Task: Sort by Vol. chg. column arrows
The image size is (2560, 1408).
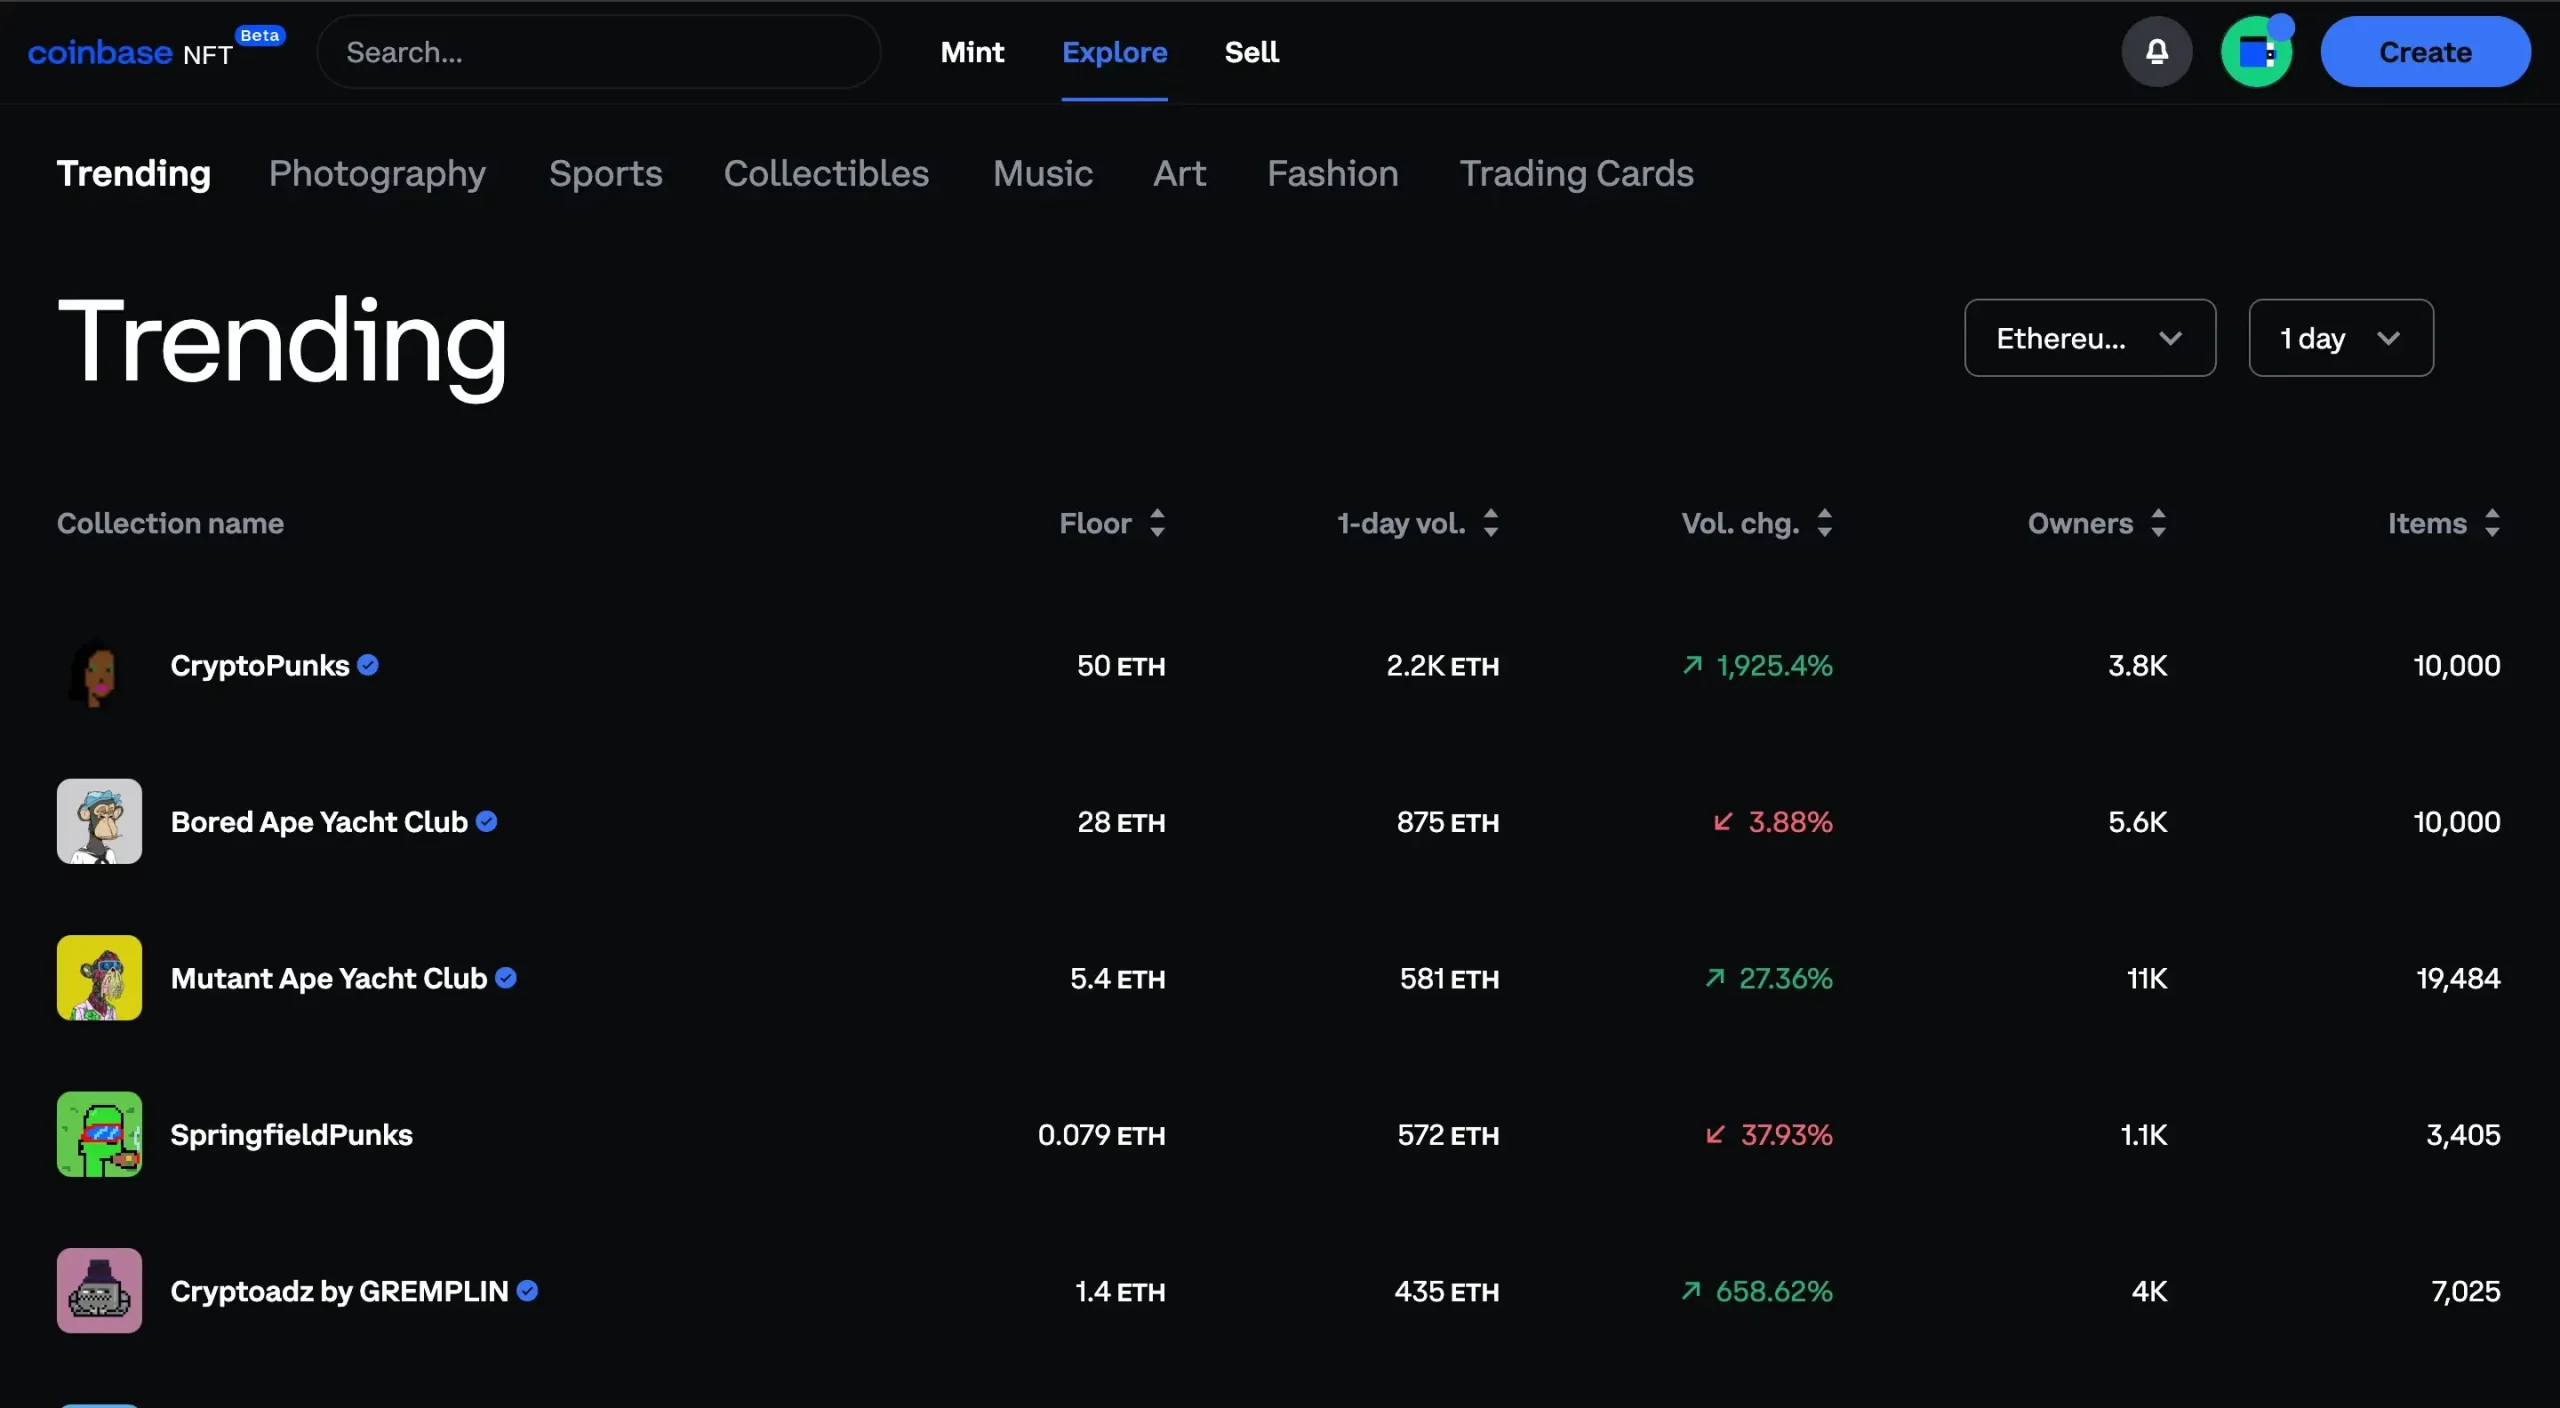Action: click(x=1824, y=523)
